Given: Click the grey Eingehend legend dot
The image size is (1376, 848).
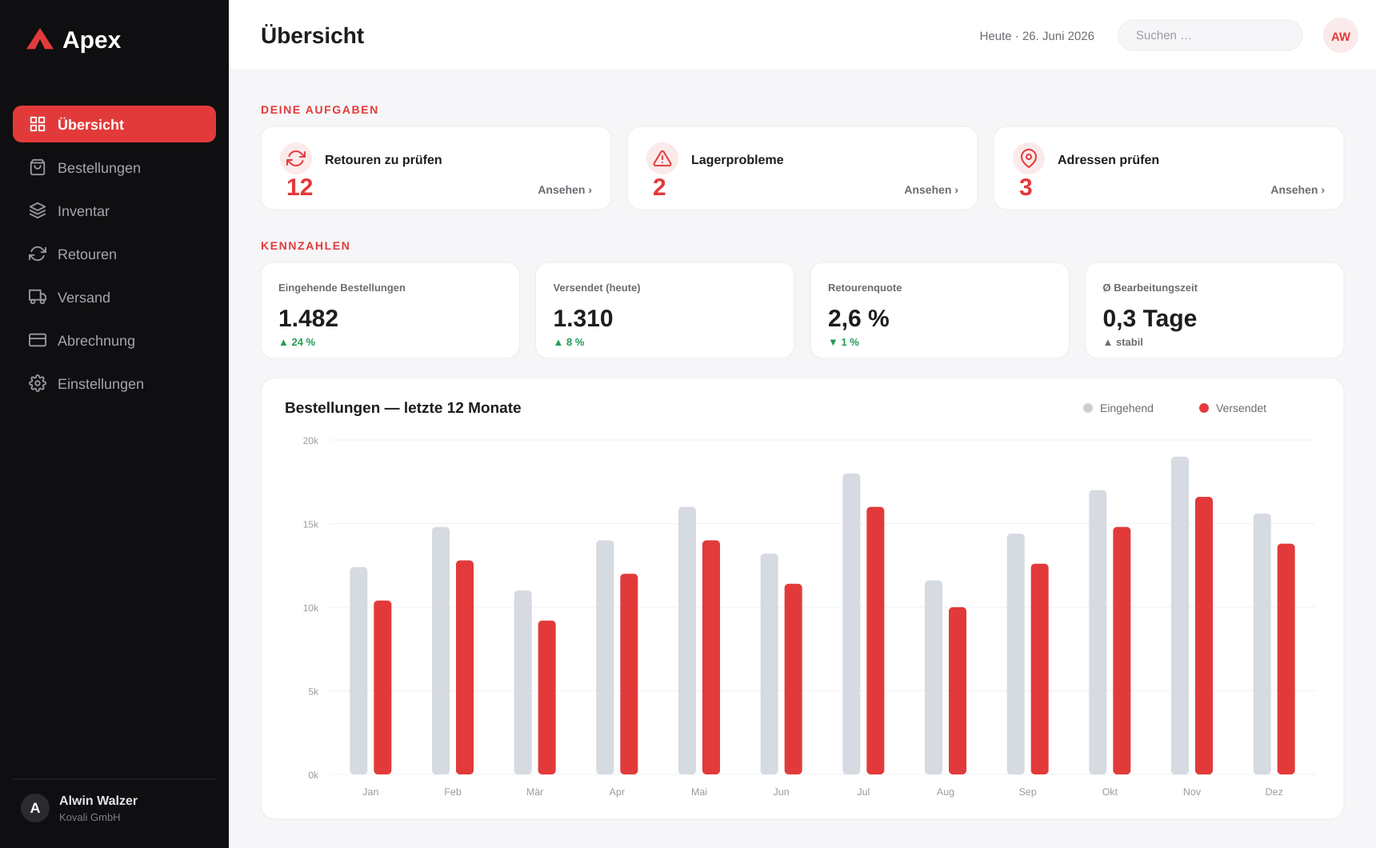Looking at the screenshot, I should (x=1088, y=408).
